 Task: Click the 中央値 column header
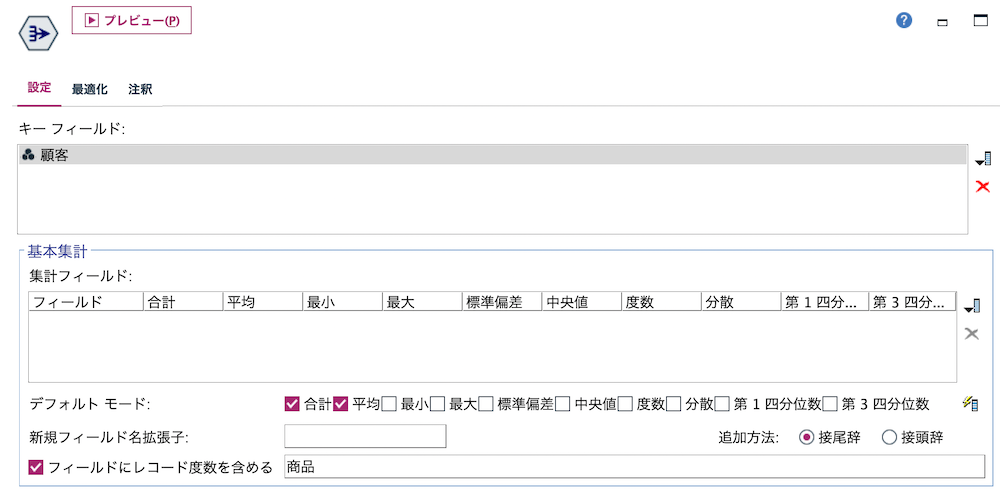(x=582, y=302)
